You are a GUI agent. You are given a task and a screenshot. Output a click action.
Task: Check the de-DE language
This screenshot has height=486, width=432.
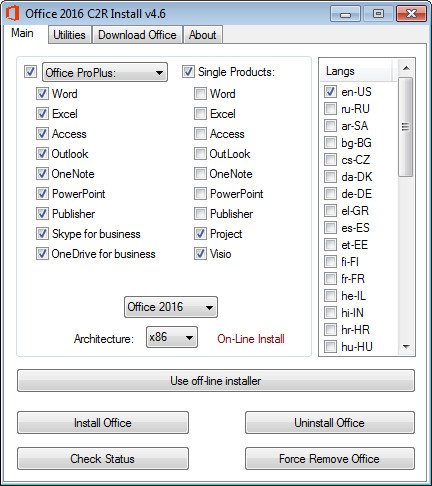[x=330, y=193]
